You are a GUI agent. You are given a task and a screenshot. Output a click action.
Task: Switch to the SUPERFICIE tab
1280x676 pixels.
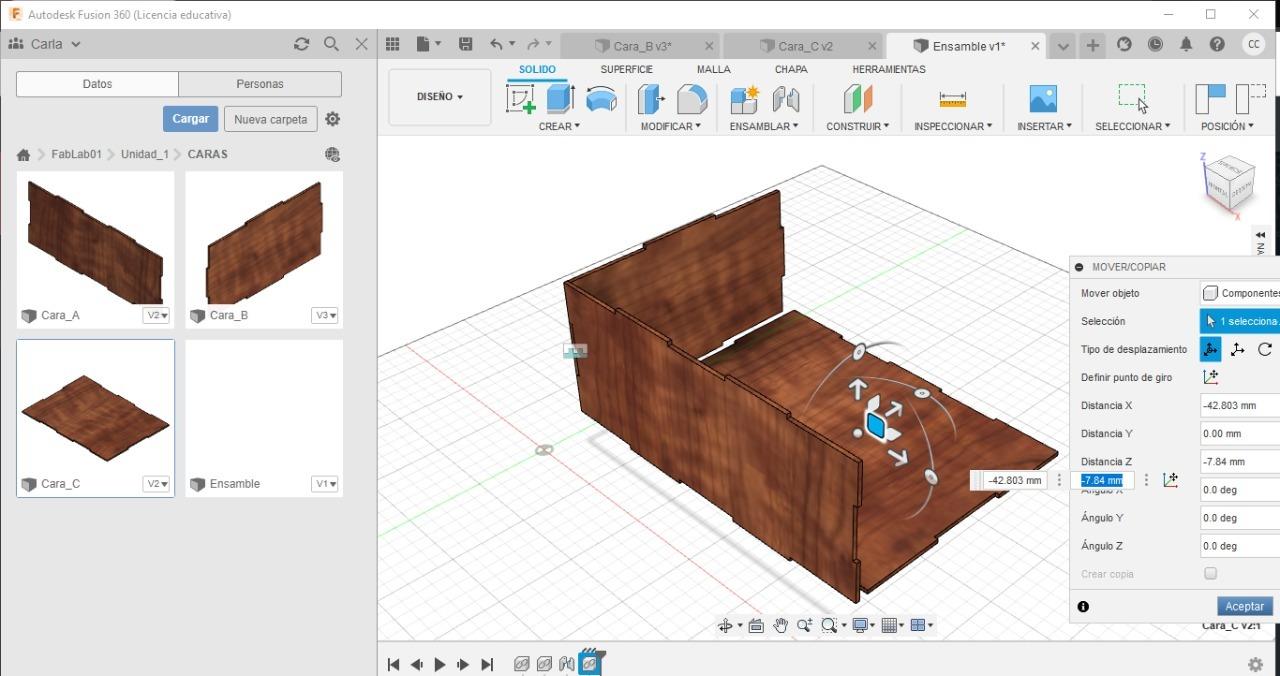coord(626,69)
